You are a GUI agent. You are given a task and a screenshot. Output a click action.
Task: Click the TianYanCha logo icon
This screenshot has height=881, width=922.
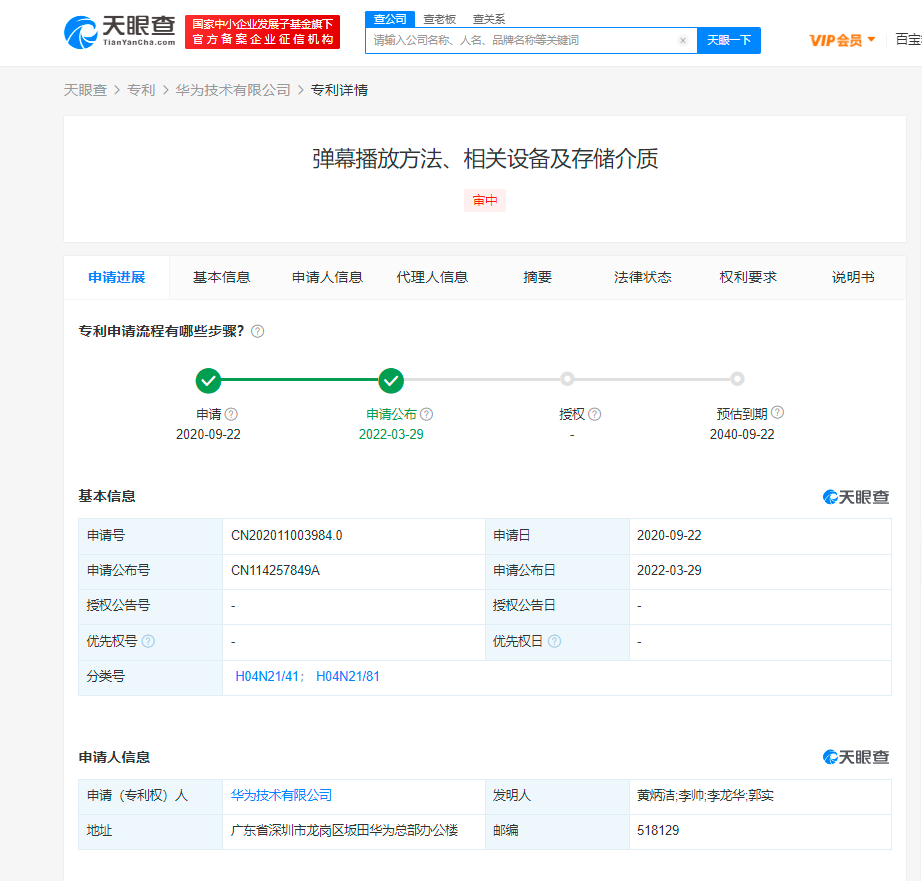click(x=81, y=32)
